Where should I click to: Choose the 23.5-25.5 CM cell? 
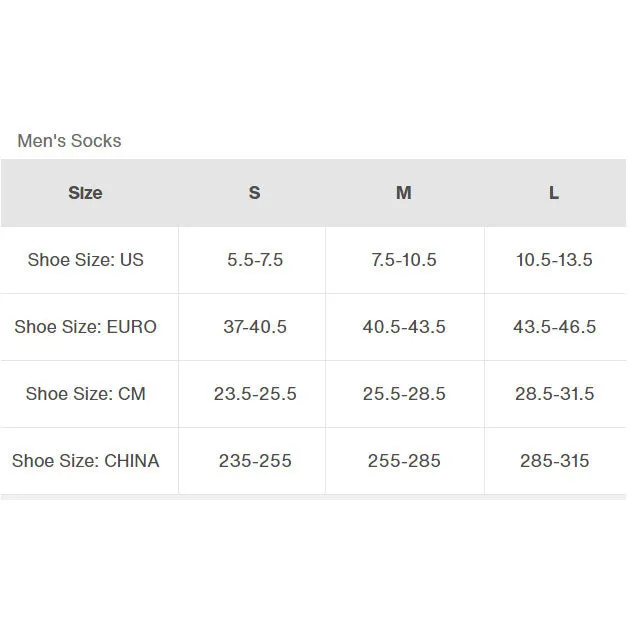point(255,394)
